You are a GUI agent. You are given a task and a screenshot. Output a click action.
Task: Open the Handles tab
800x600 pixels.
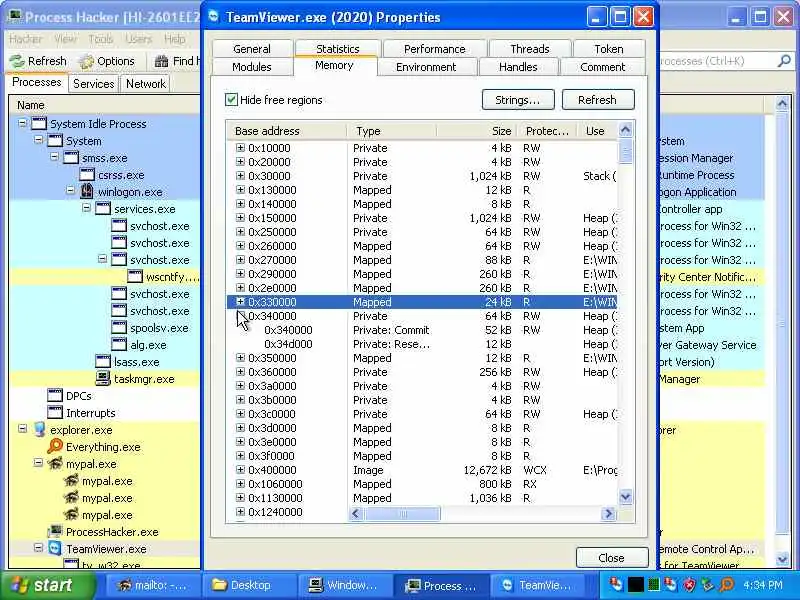(518, 67)
